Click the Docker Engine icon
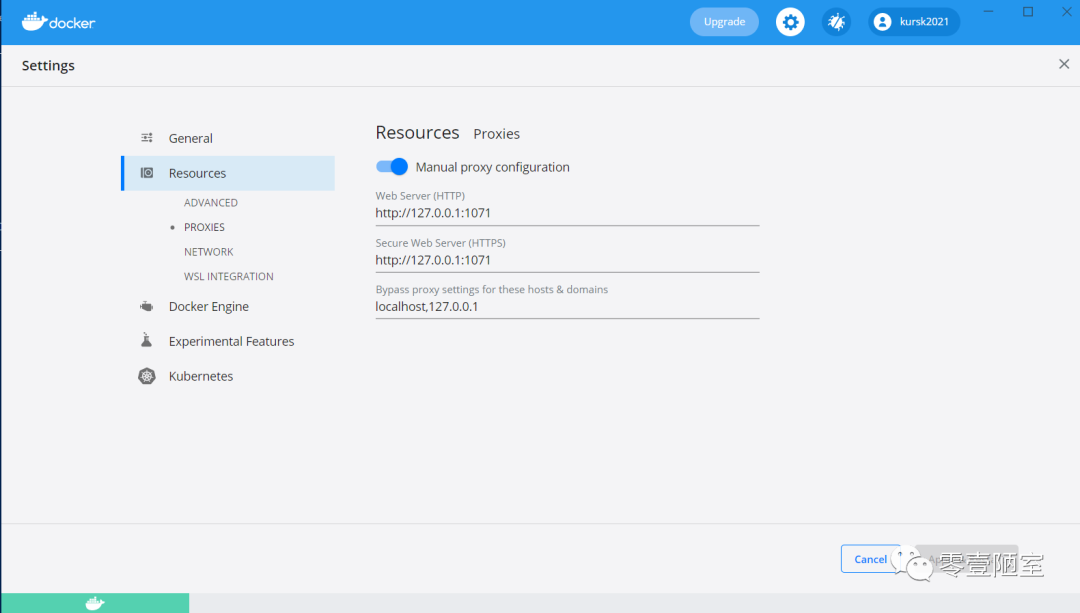The height and width of the screenshot is (613, 1080). click(147, 306)
